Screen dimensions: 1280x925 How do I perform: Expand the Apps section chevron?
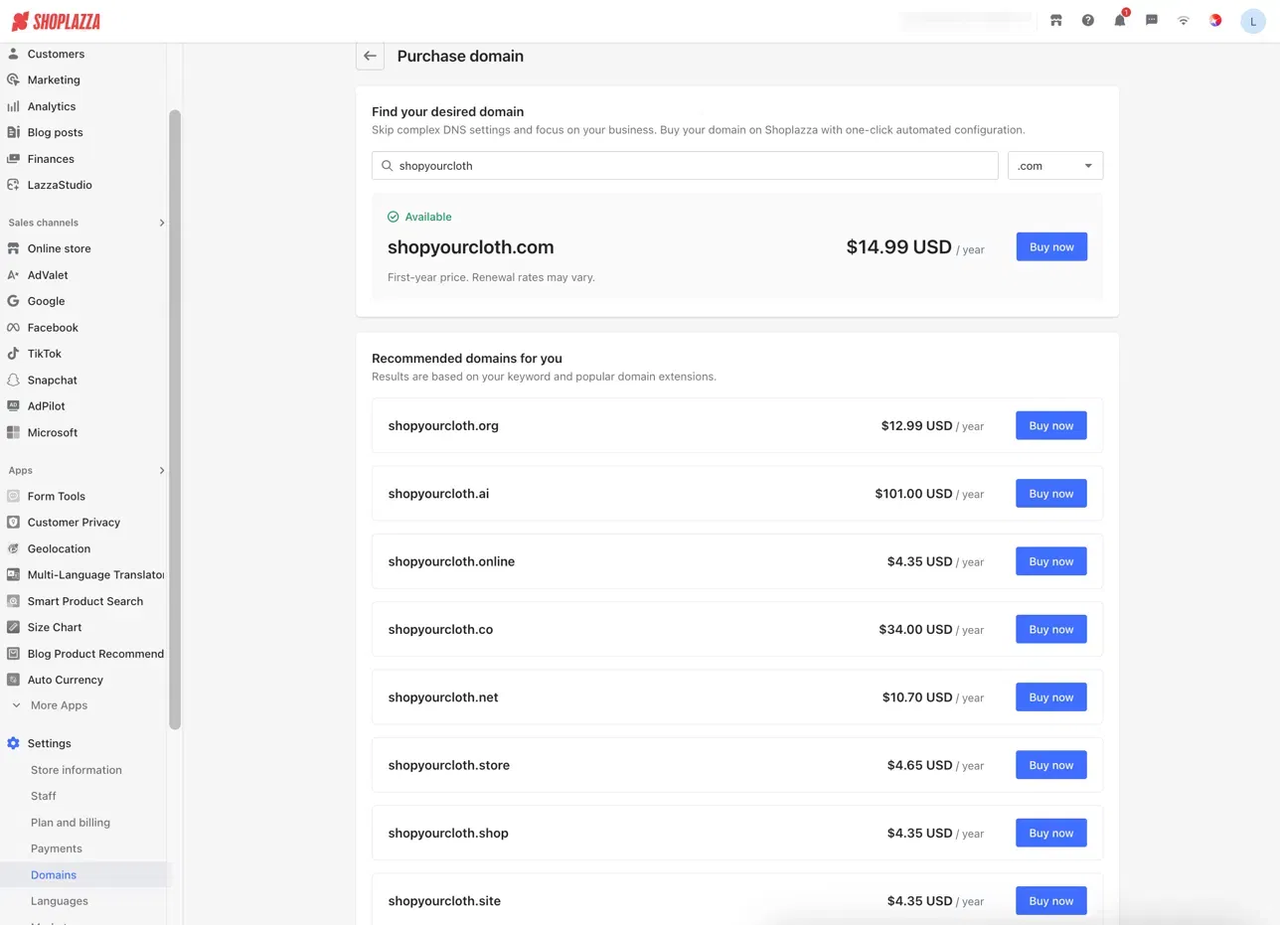[161, 471]
